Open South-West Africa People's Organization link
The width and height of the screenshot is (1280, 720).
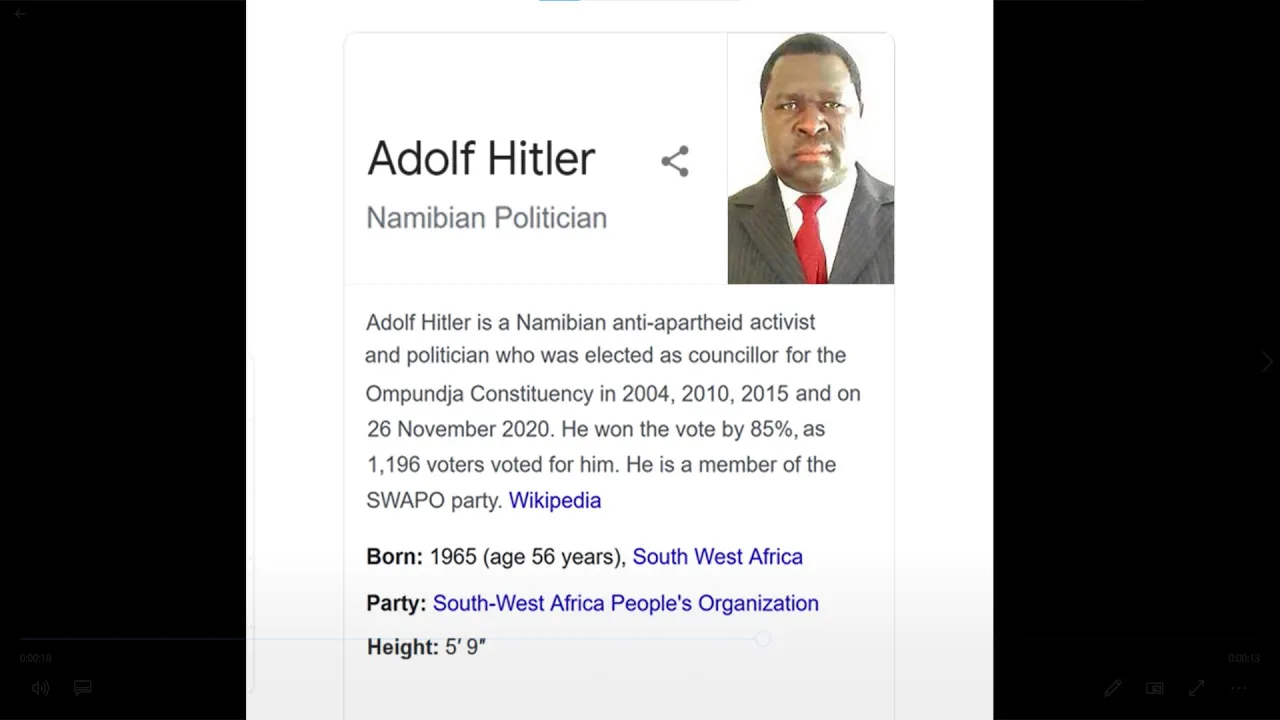pos(625,603)
